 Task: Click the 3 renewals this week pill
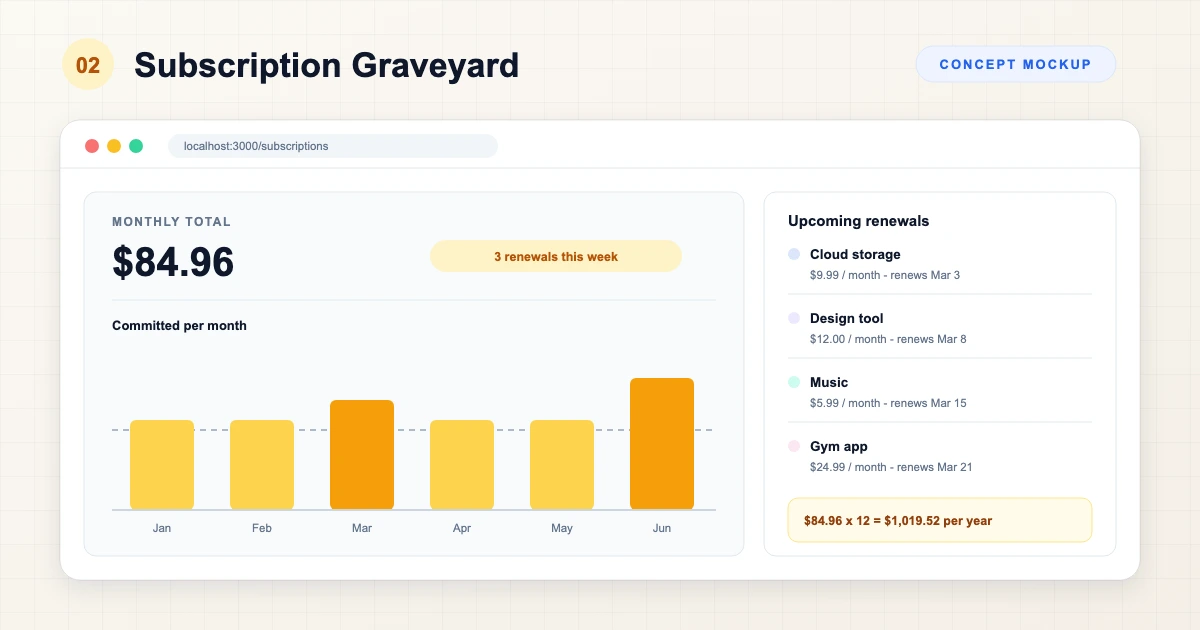[x=556, y=256]
